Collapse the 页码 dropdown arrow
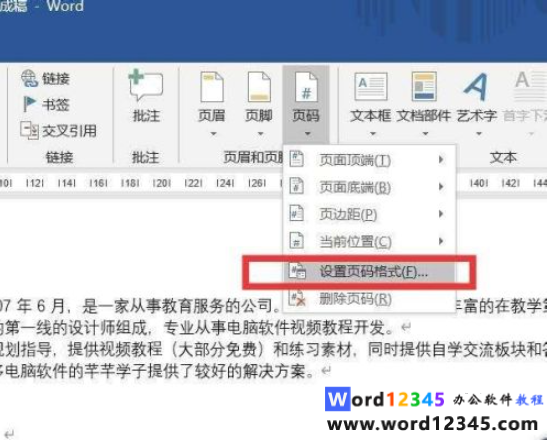Viewport: 548px width, 440px height. [x=307, y=134]
